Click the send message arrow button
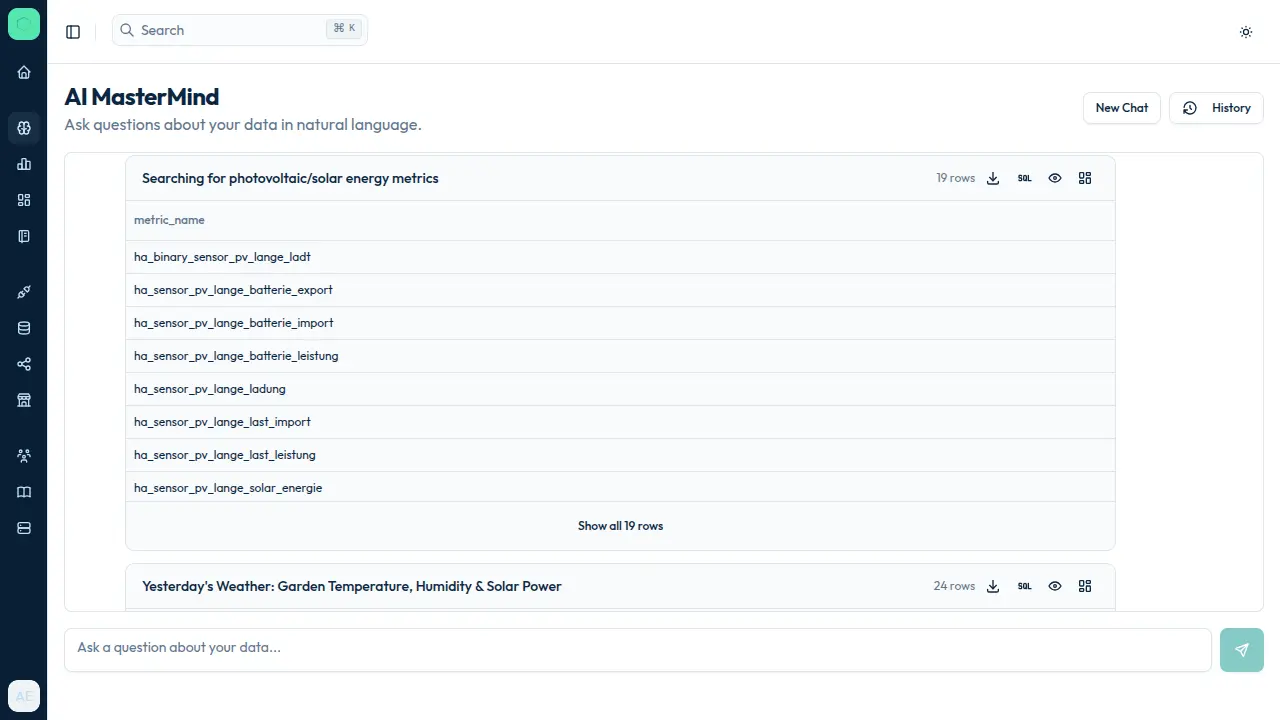 1241,650
